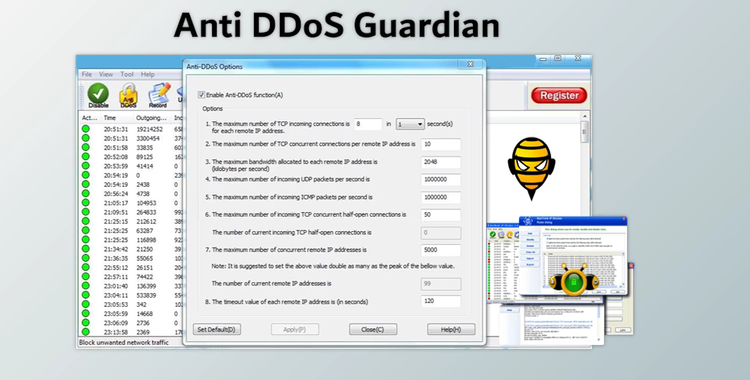This screenshot has height=380, width=750.
Task: Click the UDP packets per second field
Action: click(x=441, y=180)
